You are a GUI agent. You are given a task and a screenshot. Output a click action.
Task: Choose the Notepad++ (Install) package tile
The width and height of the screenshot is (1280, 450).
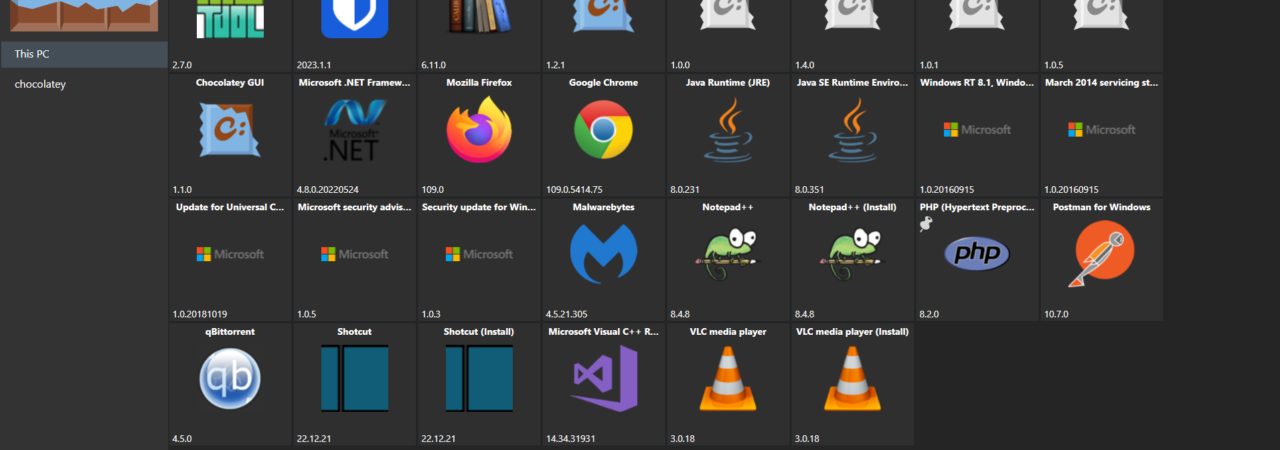[852, 260]
